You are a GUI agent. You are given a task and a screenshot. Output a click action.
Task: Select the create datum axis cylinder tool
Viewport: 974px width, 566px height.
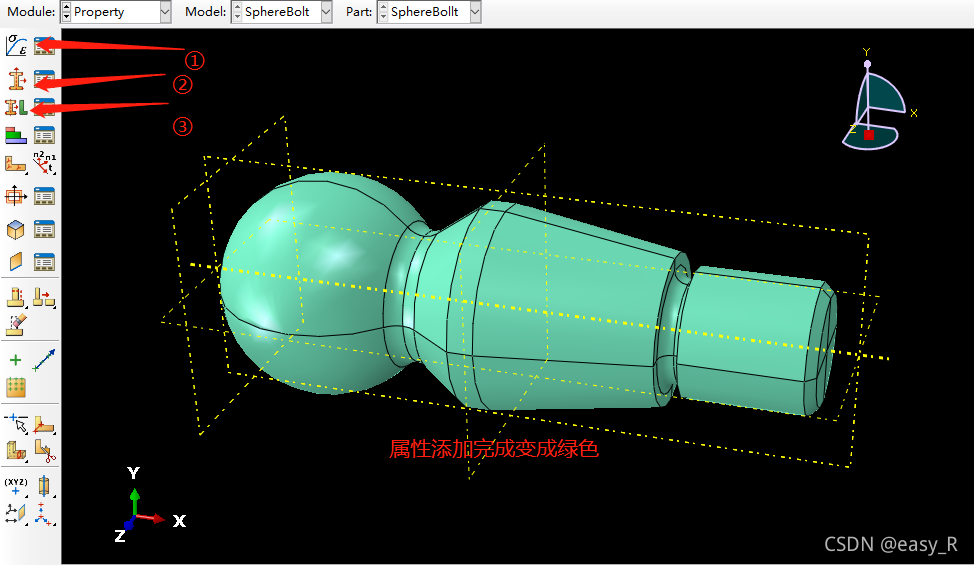tap(44, 486)
